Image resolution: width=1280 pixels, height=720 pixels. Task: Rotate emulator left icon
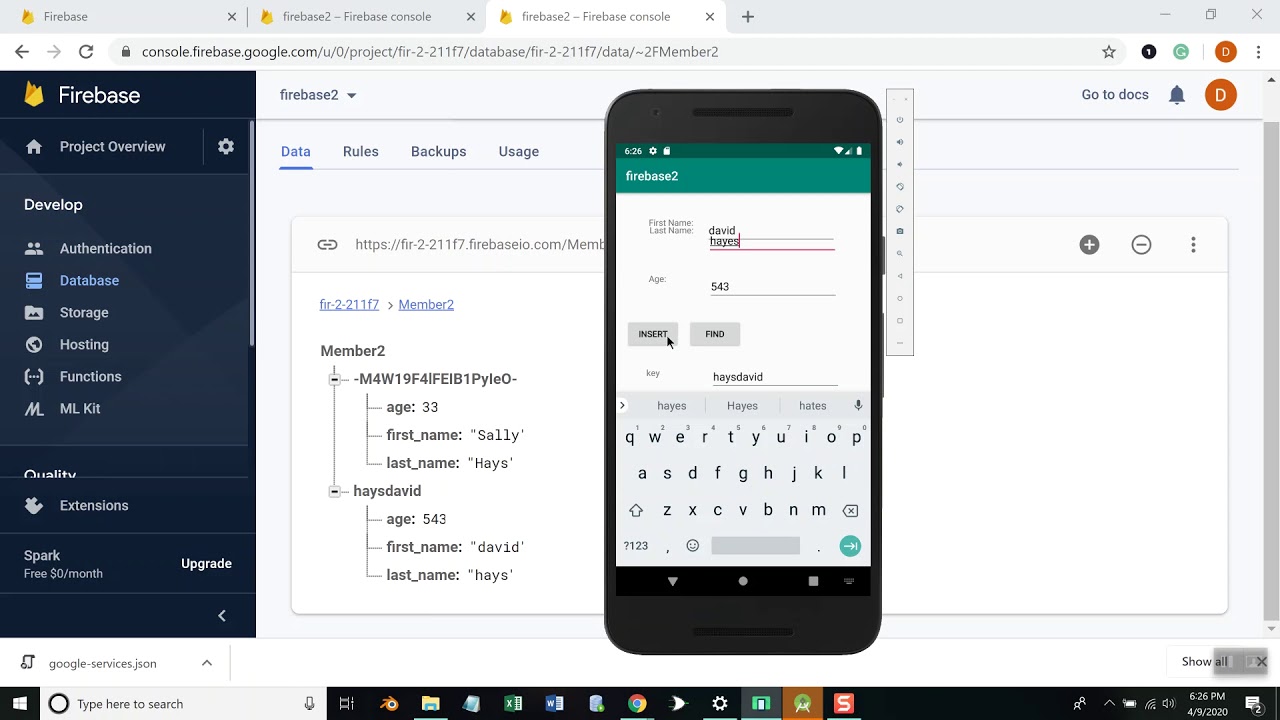point(900,187)
